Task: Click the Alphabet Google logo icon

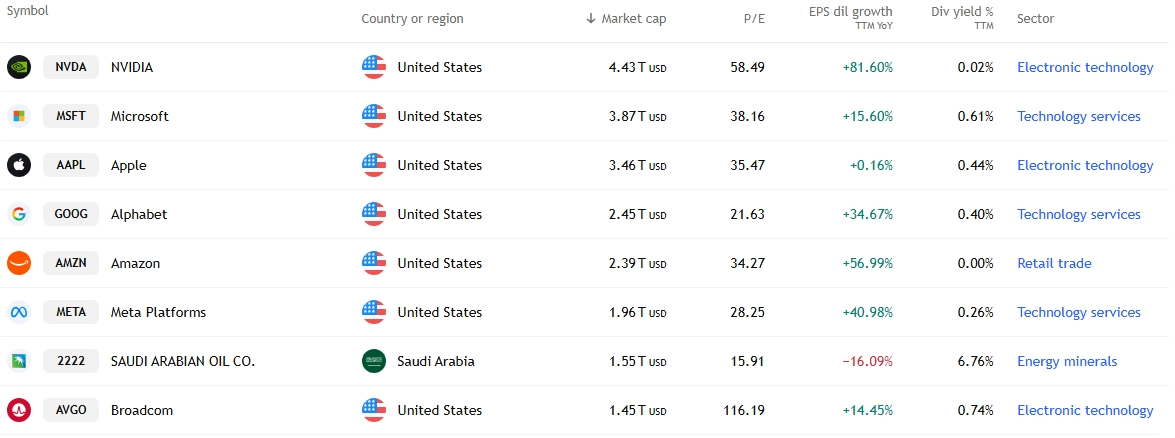Action: tap(19, 214)
